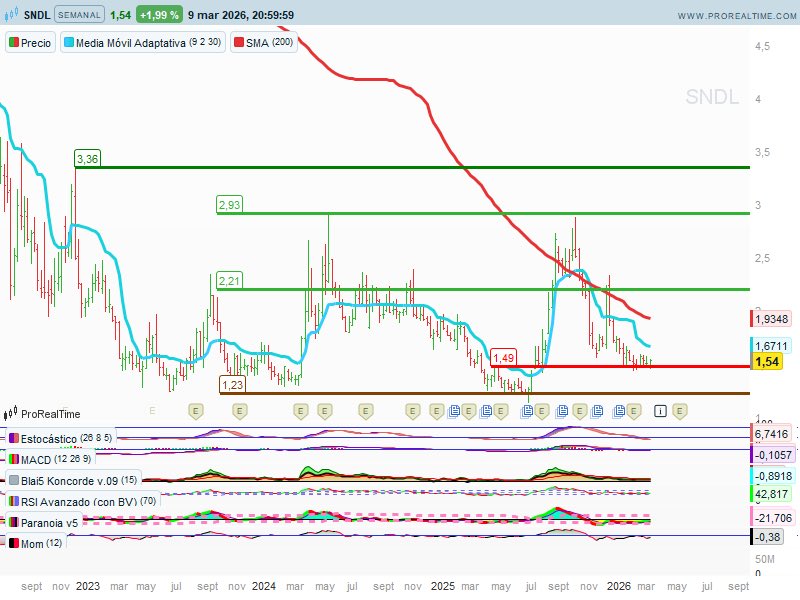Image resolution: width=800 pixels, height=600 pixels.
Task: Click the E event marker above nov 2024
Action: click(413, 411)
